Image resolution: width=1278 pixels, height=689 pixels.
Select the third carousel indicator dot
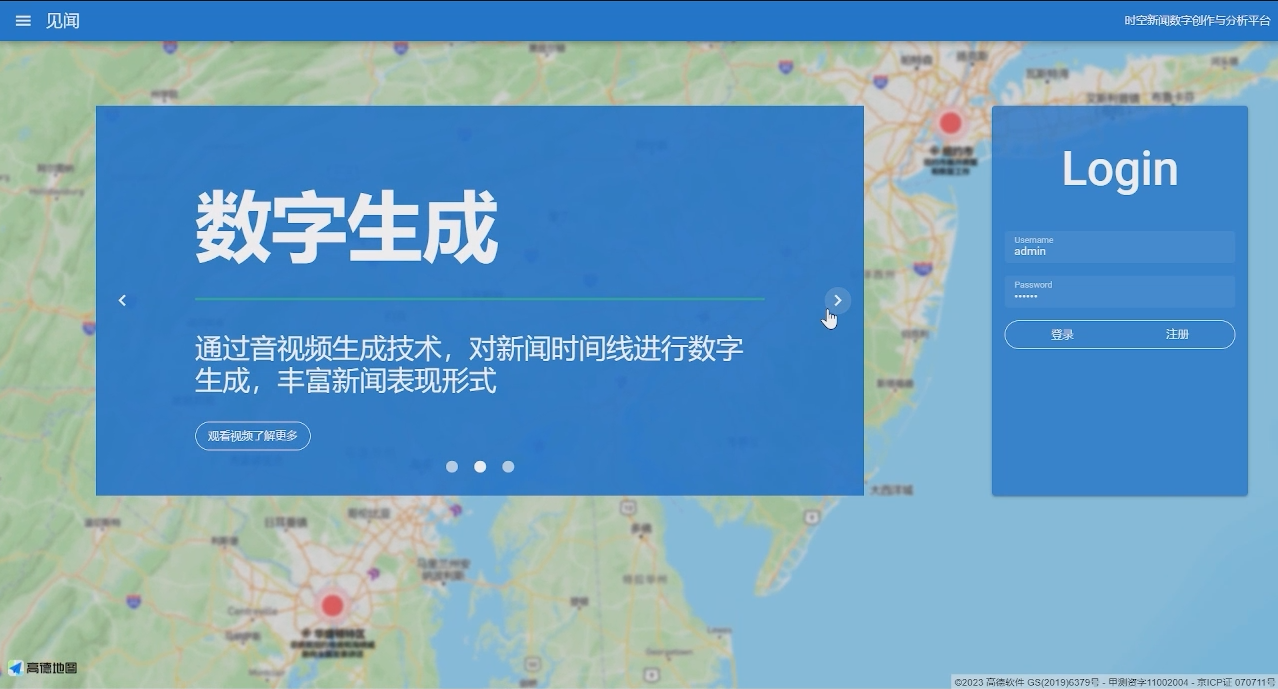508,467
